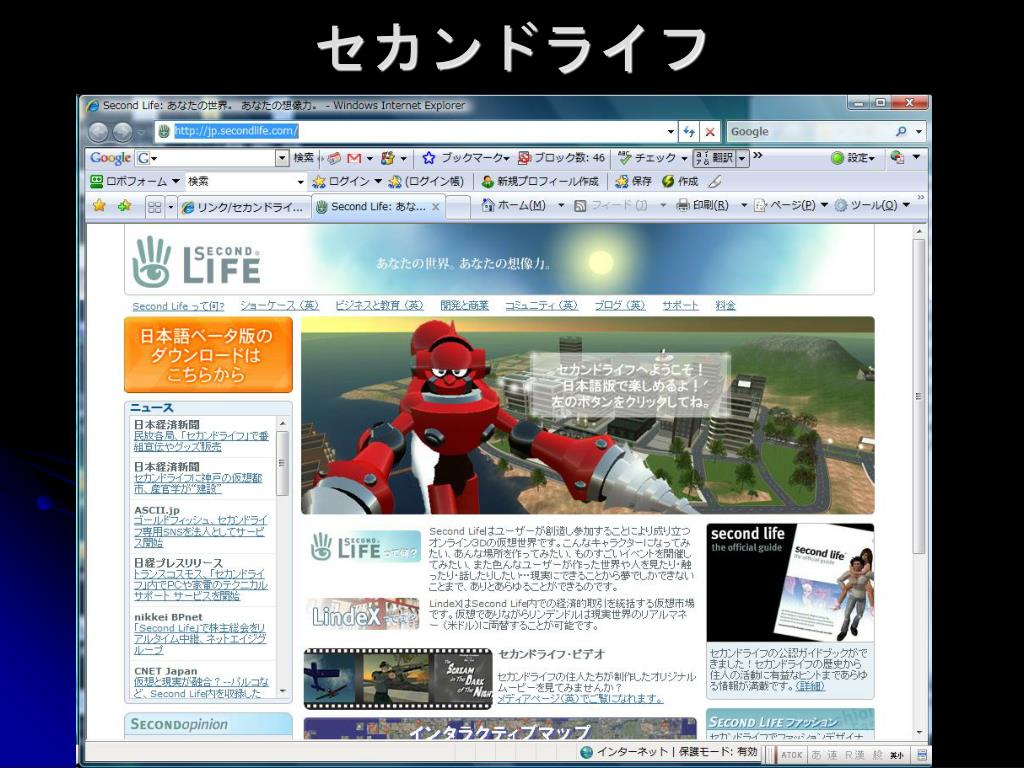Click the 印刷(R) print button
The image size is (1024, 768).
tap(702, 206)
